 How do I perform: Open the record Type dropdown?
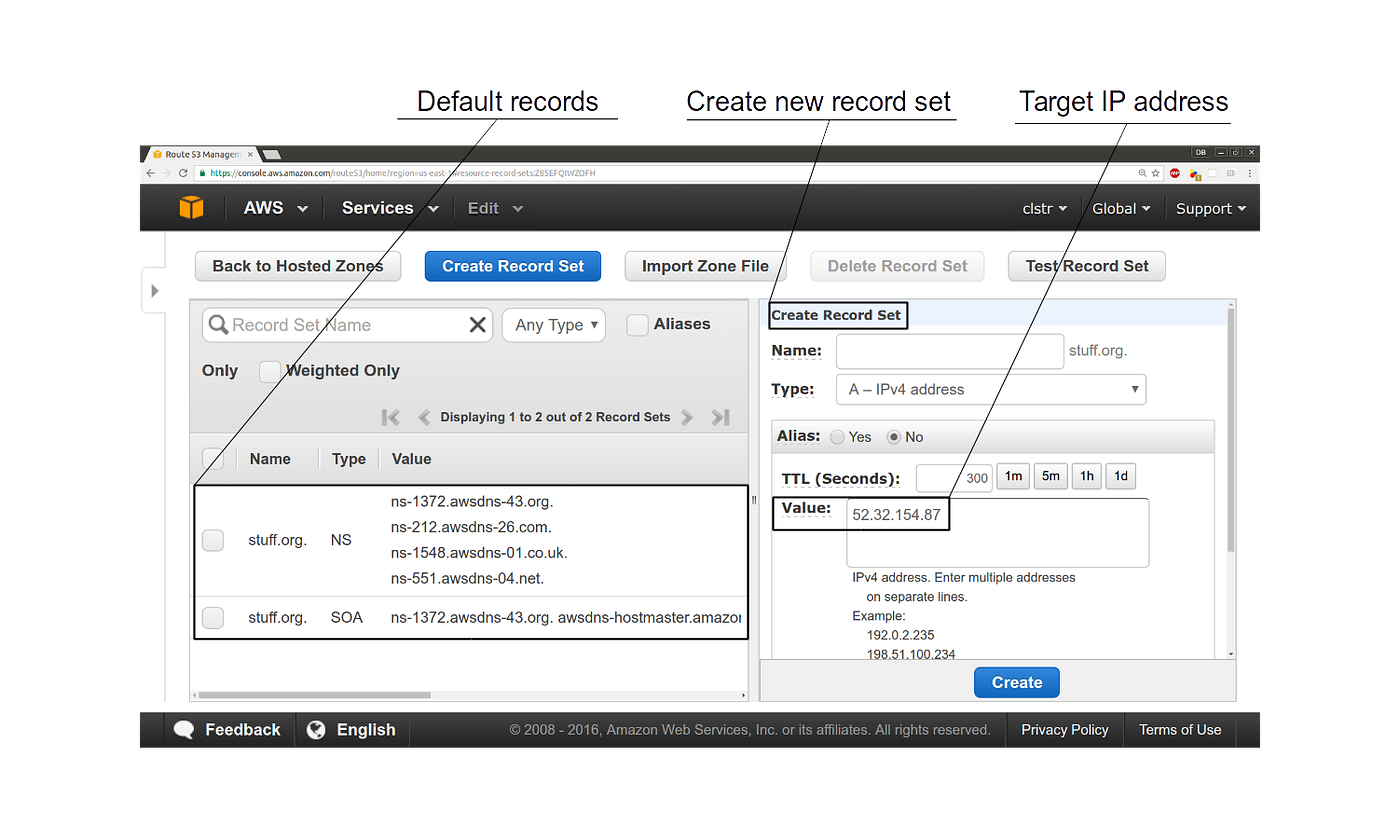point(990,389)
